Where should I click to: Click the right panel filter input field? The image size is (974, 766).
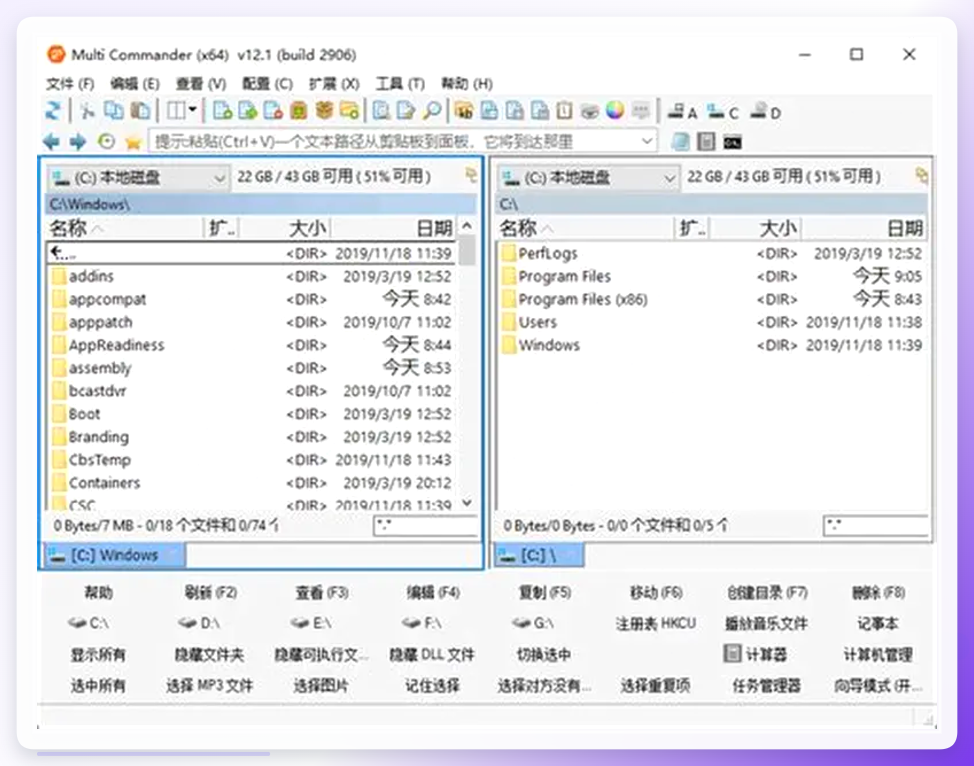(876, 526)
